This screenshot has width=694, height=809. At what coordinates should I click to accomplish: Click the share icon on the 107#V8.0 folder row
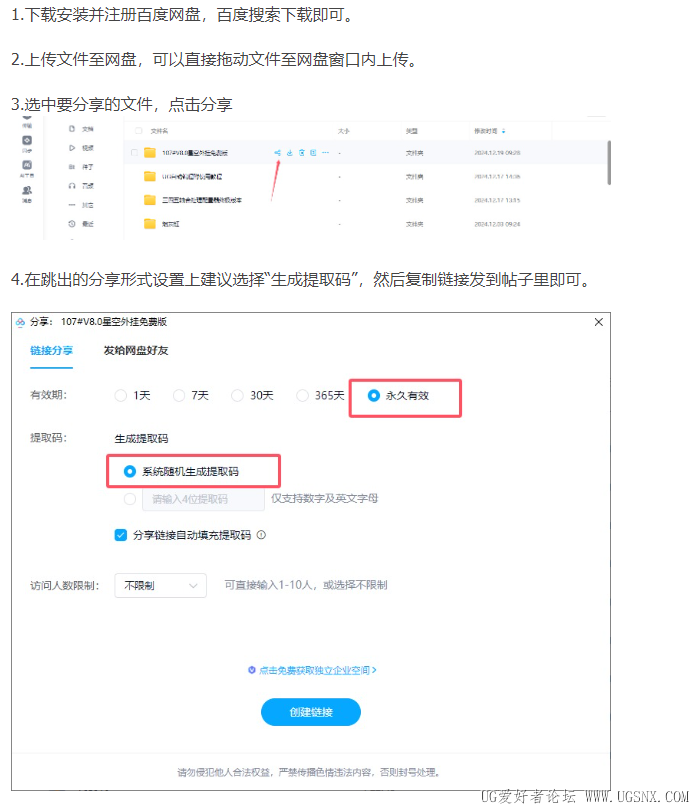278,153
